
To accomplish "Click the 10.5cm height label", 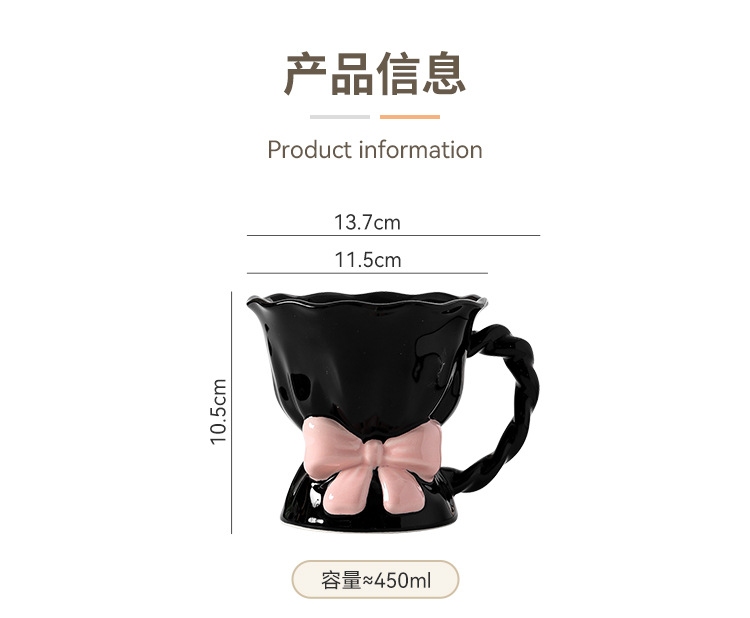I will 218,412.
